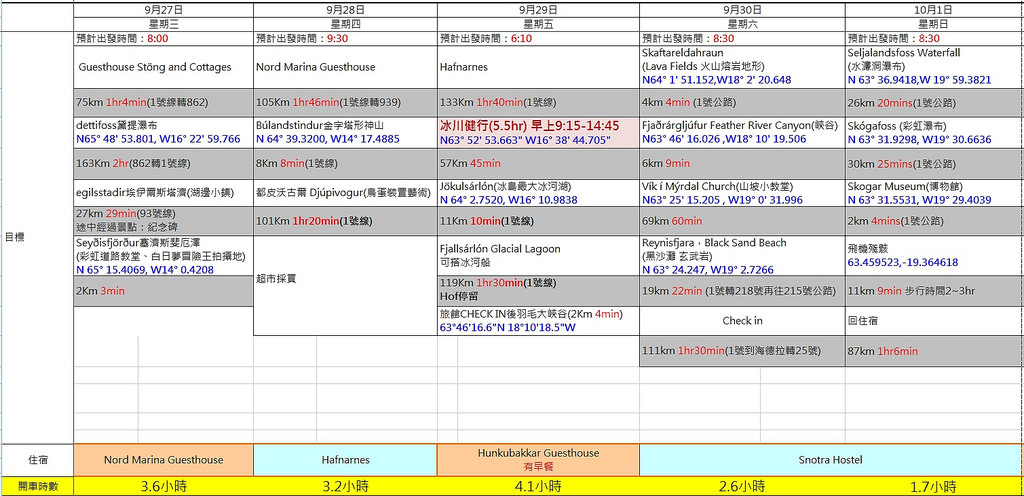The width and height of the screenshot is (1024, 496).
Task: Click the Hafnarnes cell under 9月29日
Action: (538, 67)
